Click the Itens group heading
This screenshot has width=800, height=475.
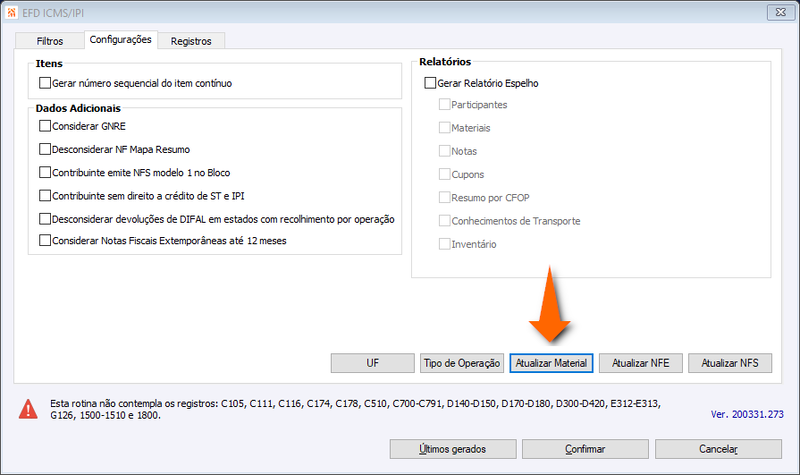point(49,64)
